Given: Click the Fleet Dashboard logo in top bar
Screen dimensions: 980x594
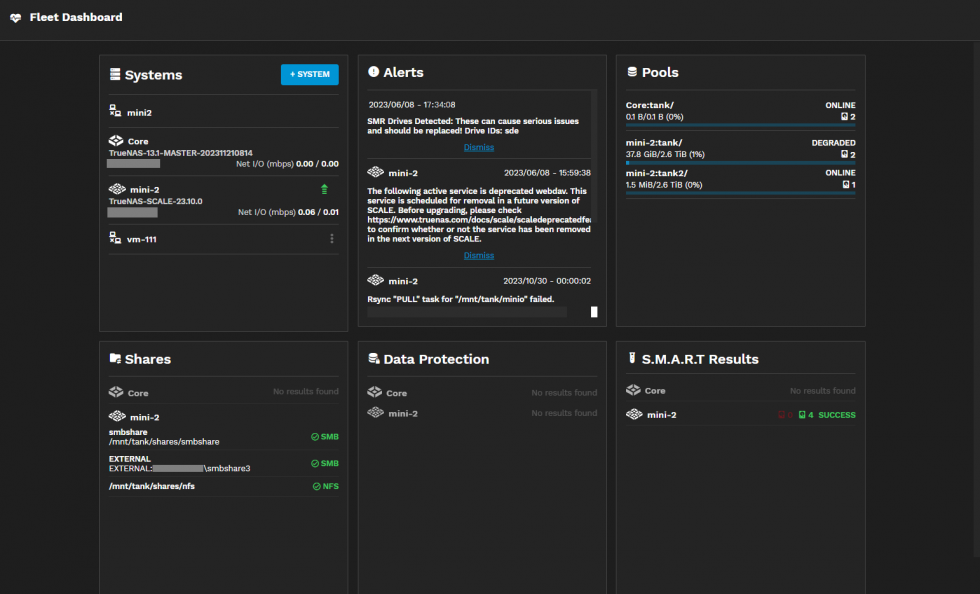Looking at the screenshot, I should (14, 17).
